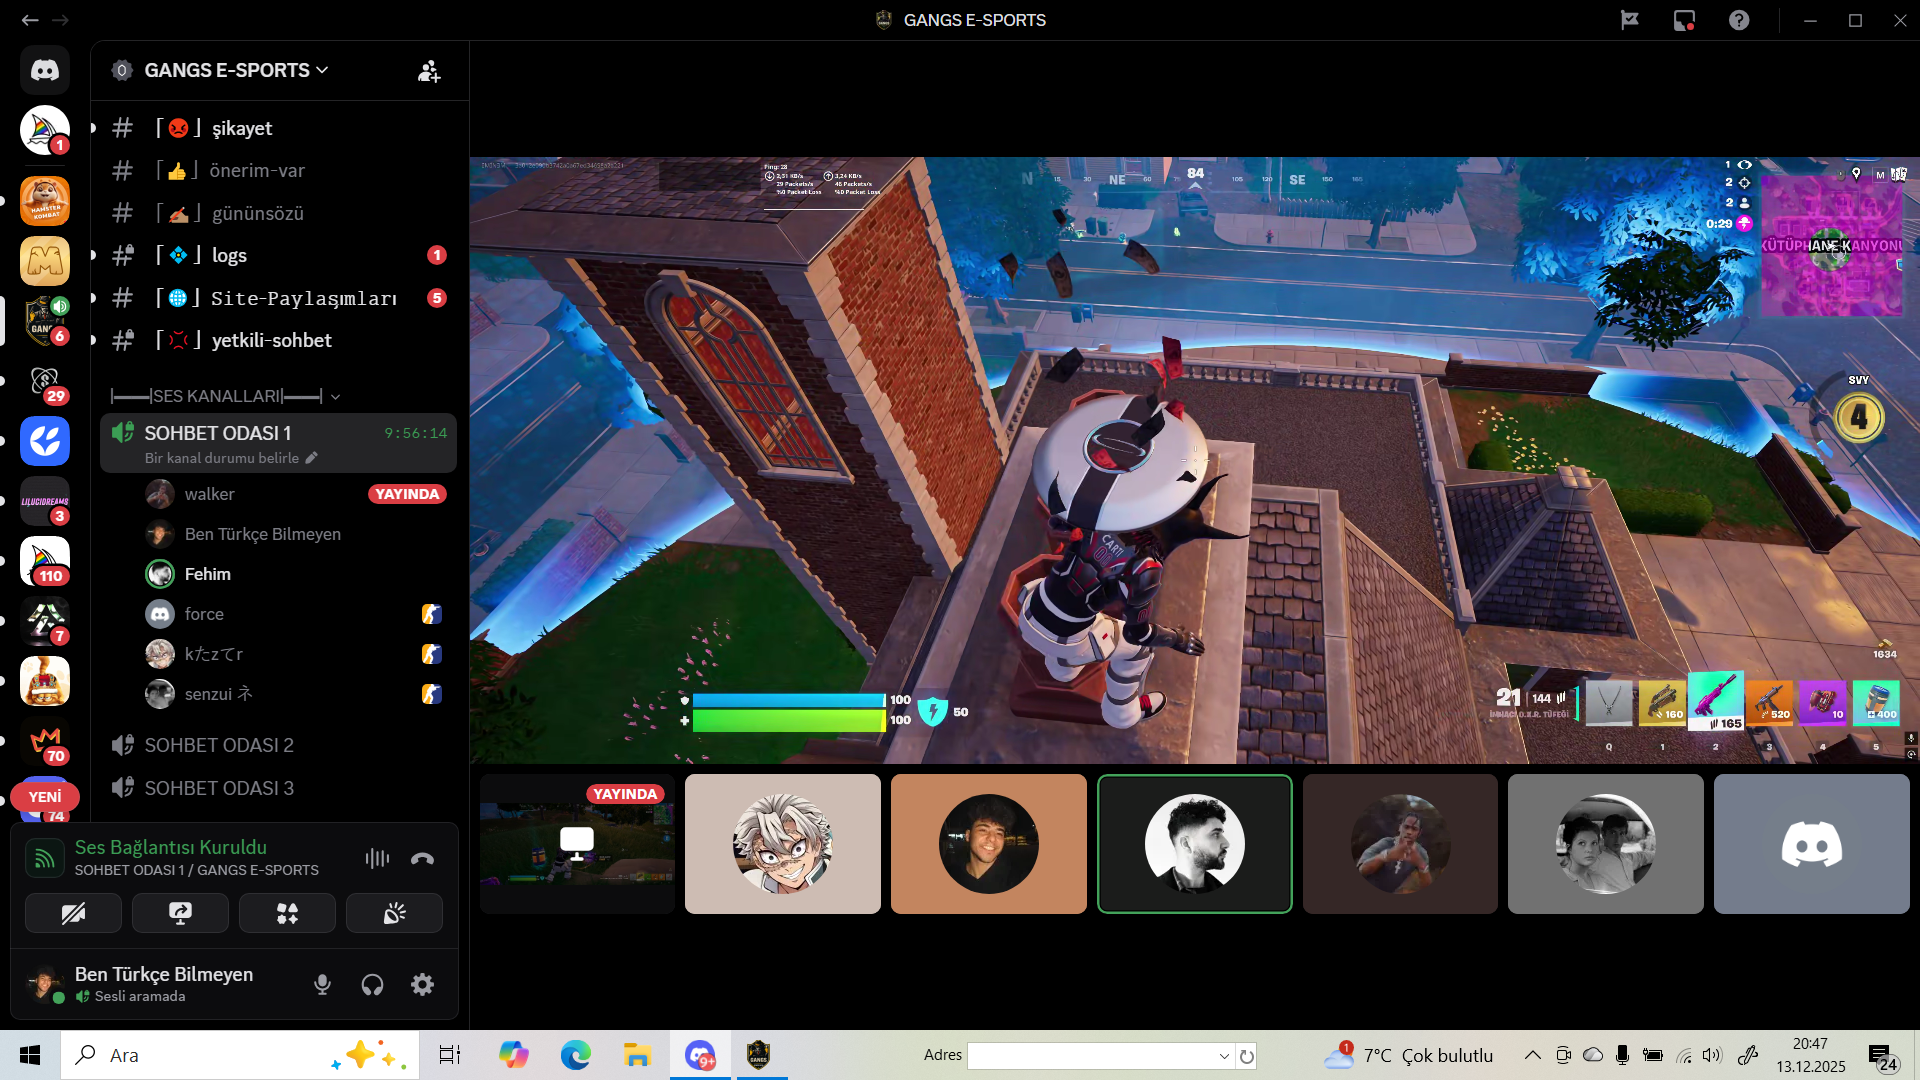Toggle the camera on/off button
Viewport: 1920px width, 1080px height.
[73, 913]
